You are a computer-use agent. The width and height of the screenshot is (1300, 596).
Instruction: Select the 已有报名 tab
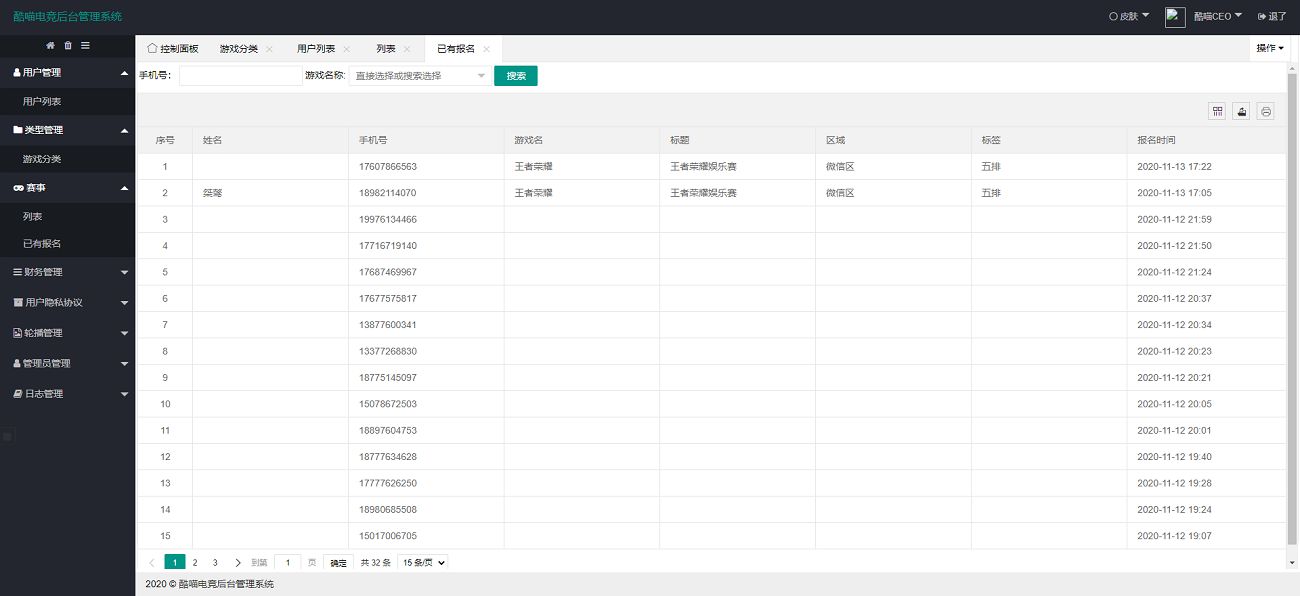[x=456, y=49]
